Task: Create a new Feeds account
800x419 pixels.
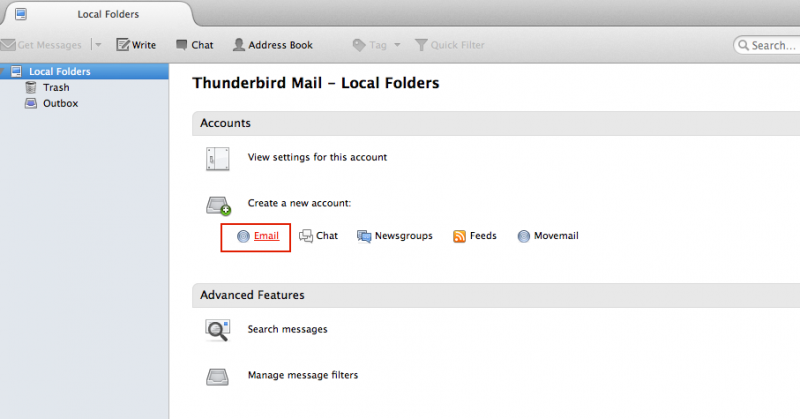Action: click(483, 236)
